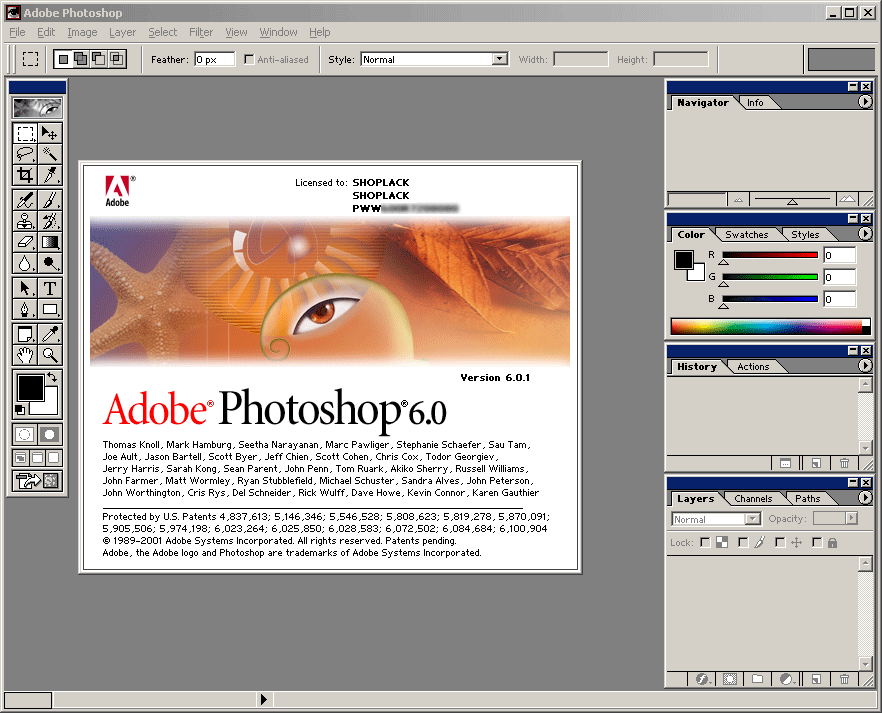Select the History Brush tool
This screenshot has width=882, height=713.
(50, 221)
